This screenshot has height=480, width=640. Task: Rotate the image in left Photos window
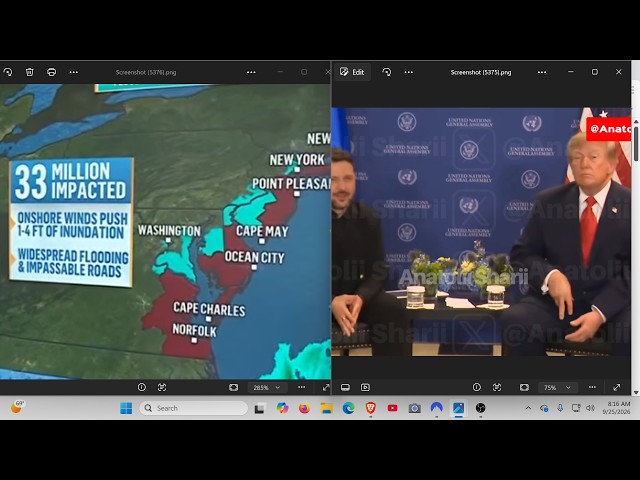click(x=8, y=72)
